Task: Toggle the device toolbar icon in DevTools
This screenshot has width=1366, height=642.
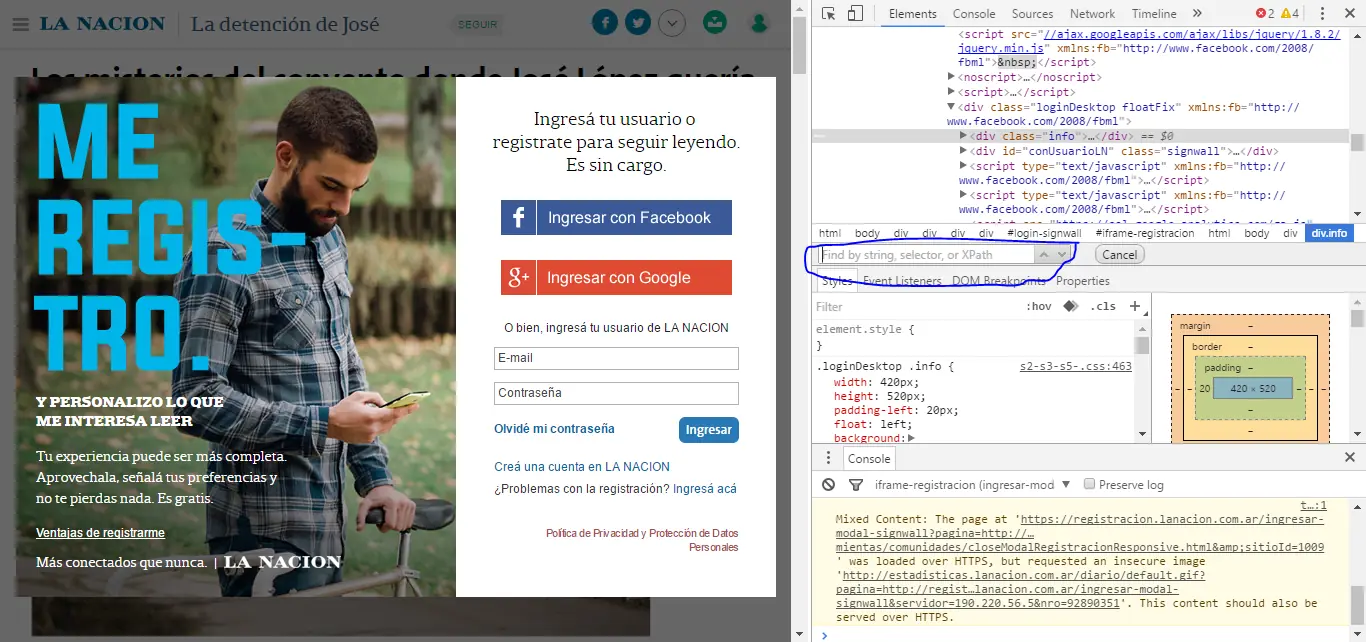Action: (855, 13)
